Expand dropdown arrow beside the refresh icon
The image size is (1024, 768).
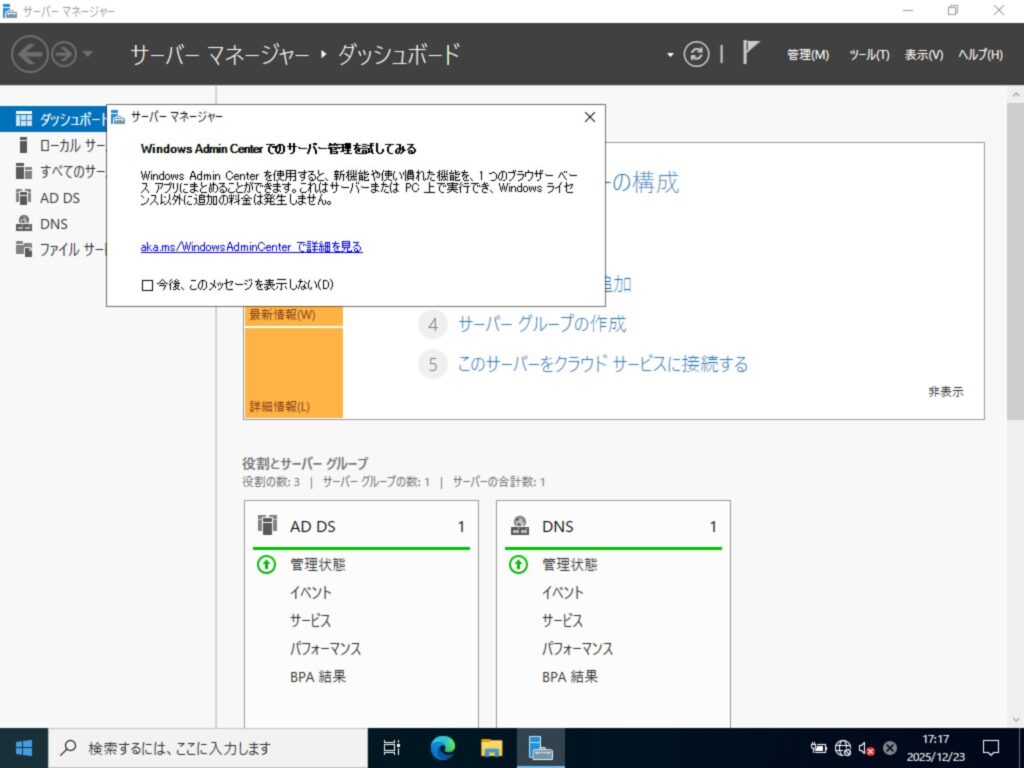coord(670,55)
